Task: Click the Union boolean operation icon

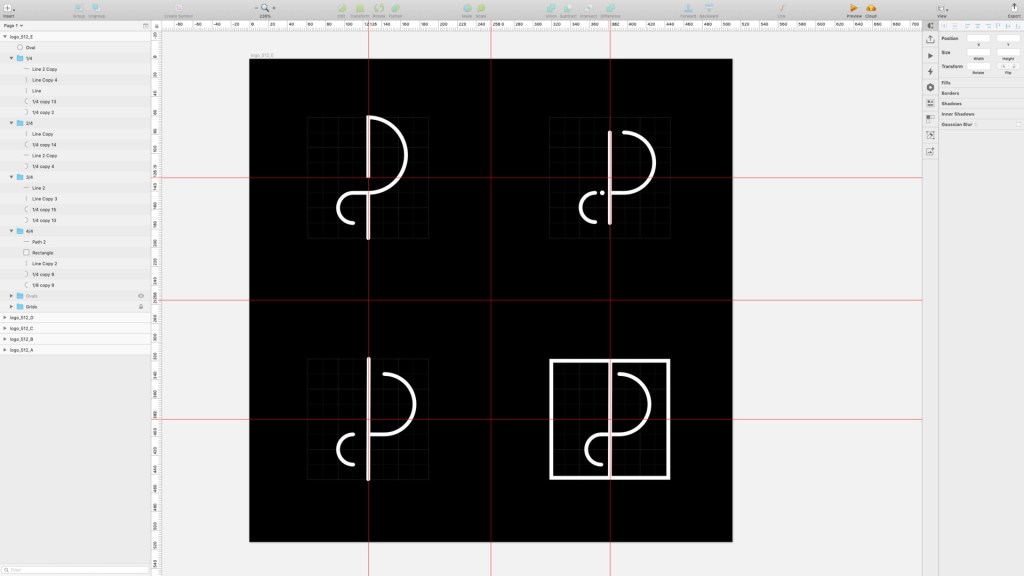Action: pos(551,8)
